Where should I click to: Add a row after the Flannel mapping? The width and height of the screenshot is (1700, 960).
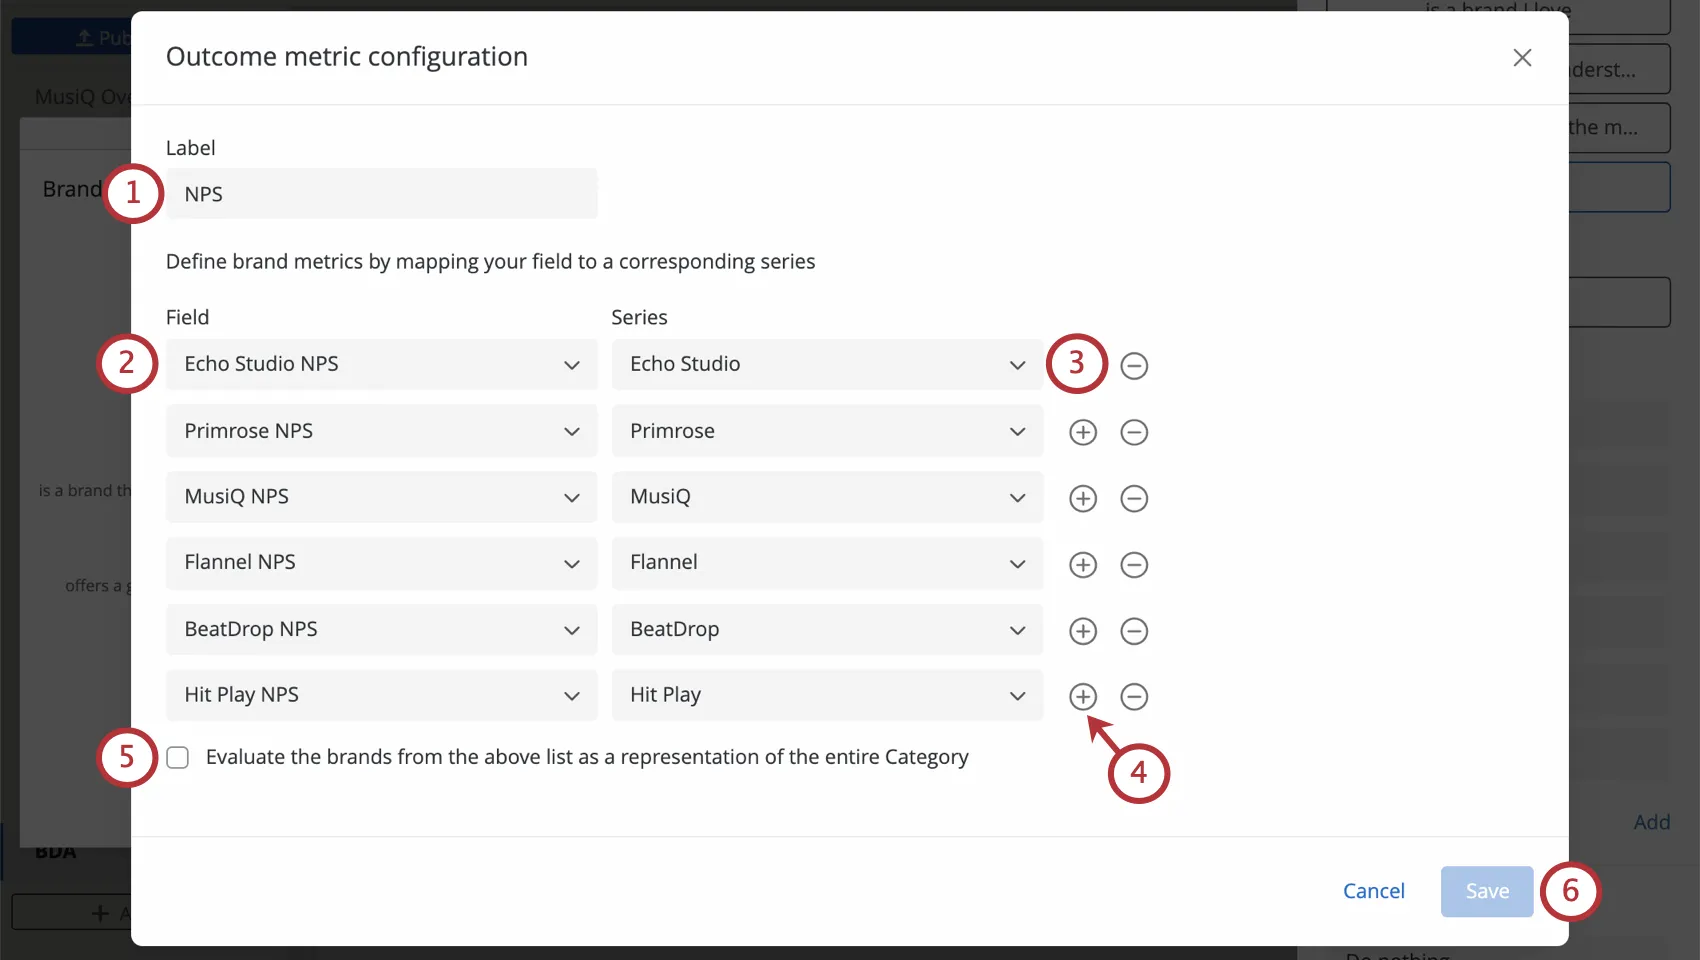pos(1082,565)
